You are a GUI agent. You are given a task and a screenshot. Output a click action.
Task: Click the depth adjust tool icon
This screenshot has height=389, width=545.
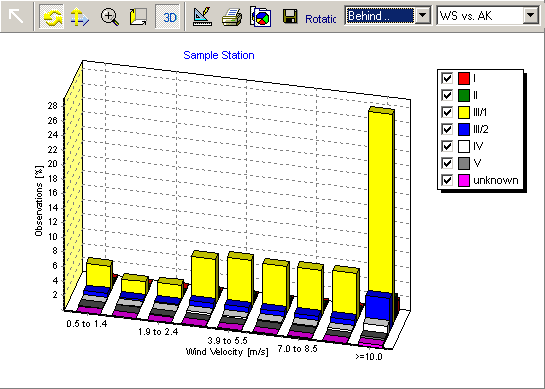pos(138,16)
